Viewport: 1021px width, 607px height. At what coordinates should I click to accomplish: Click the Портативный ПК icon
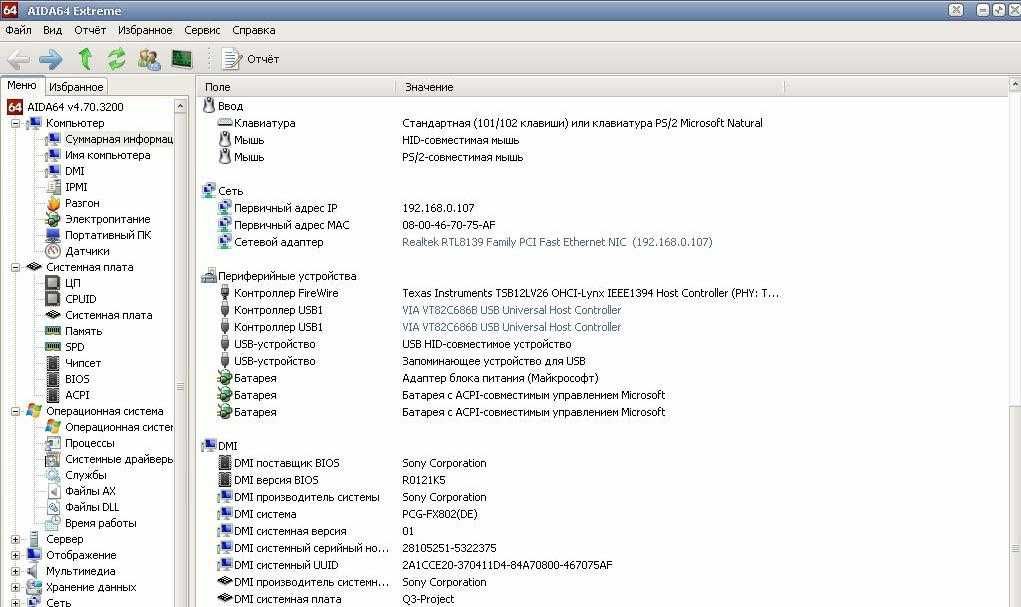(53, 235)
